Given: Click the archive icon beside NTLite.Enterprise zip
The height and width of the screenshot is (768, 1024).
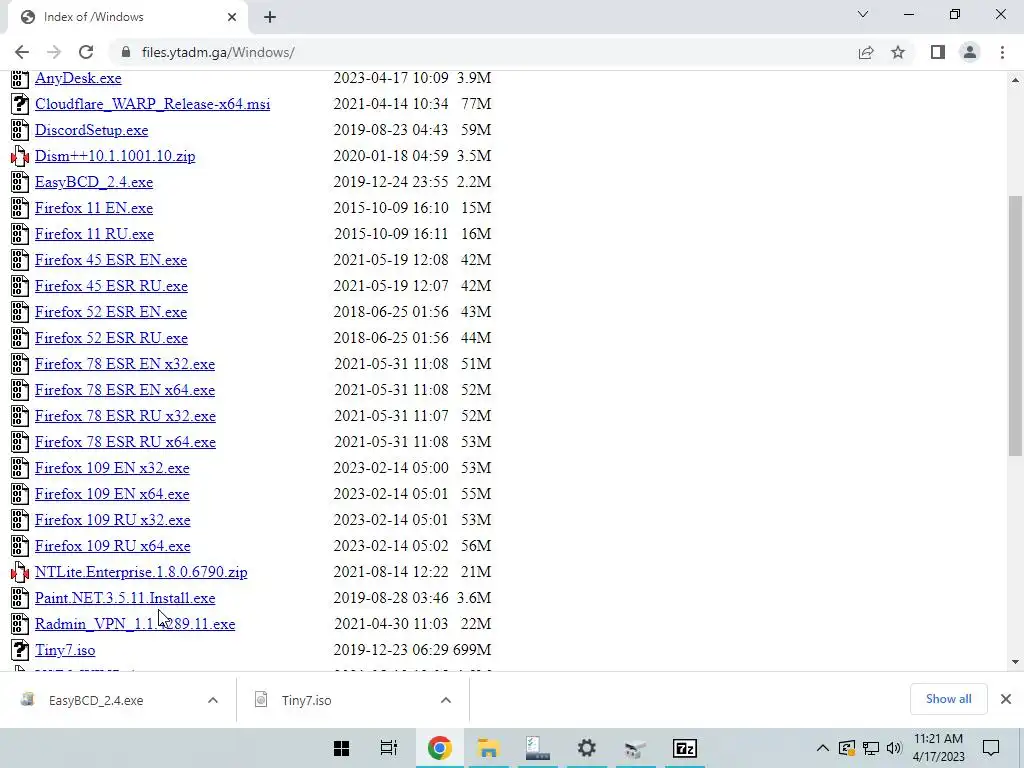Looking at the screenshot, I should 20,572.
